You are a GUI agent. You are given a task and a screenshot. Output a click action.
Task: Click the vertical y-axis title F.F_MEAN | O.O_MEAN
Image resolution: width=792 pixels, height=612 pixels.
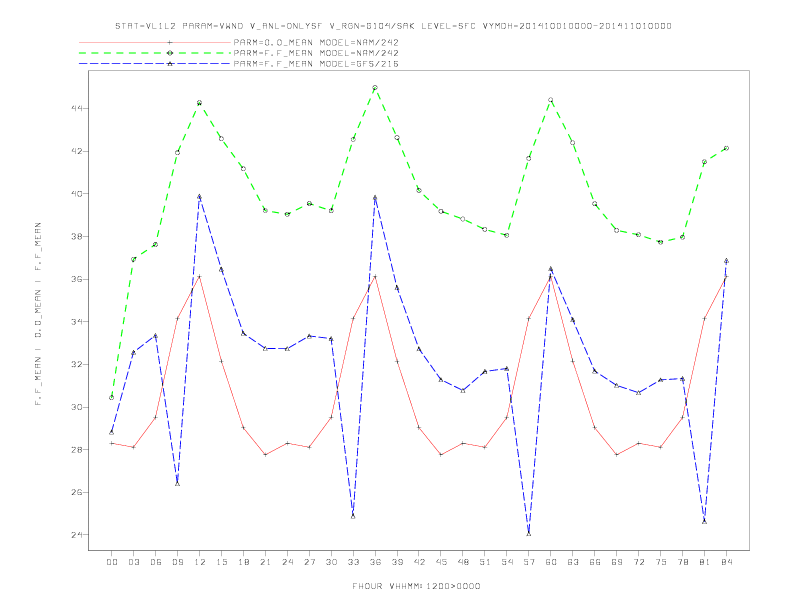38,314
